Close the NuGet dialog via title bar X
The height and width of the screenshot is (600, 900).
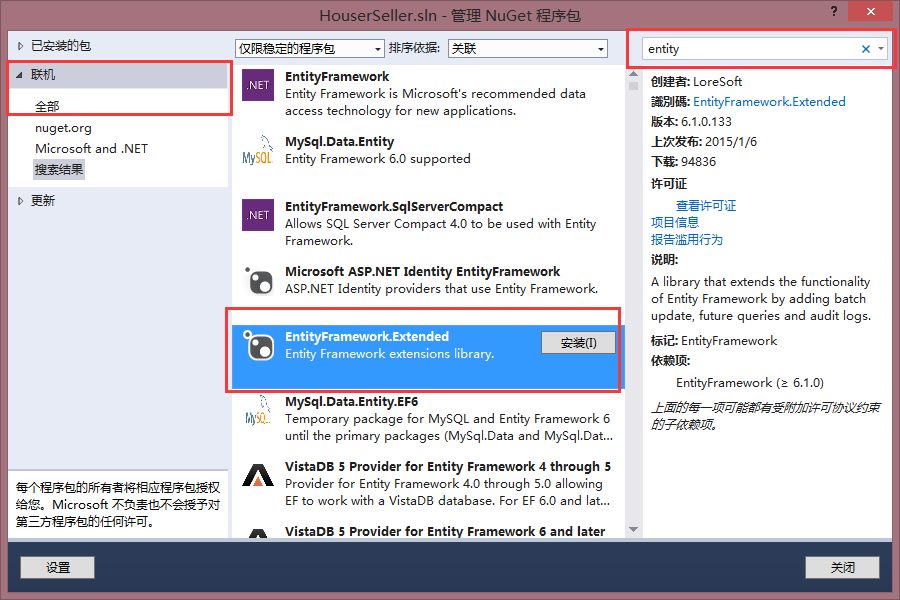click(870, 11)
